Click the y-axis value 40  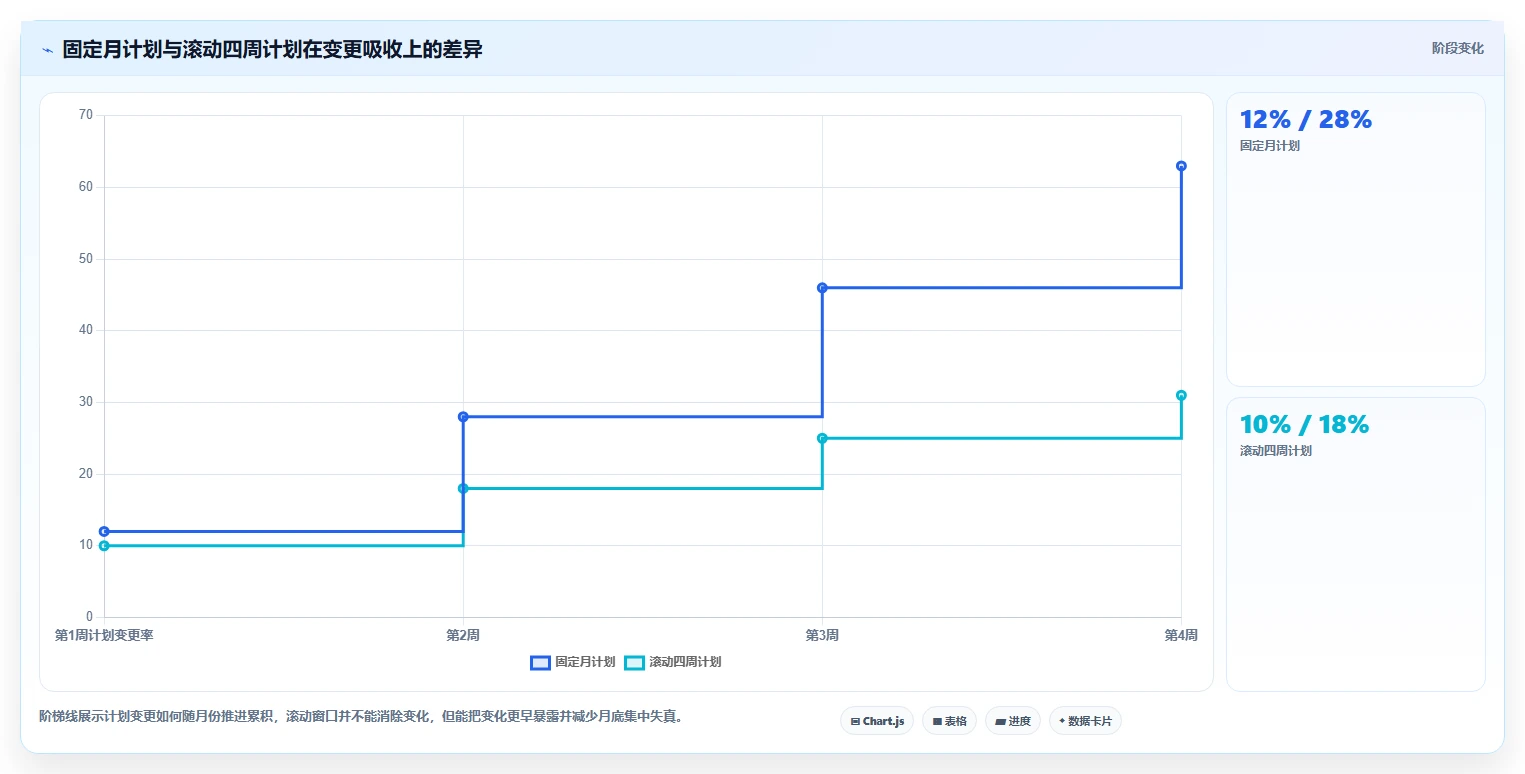pos(85,330)
